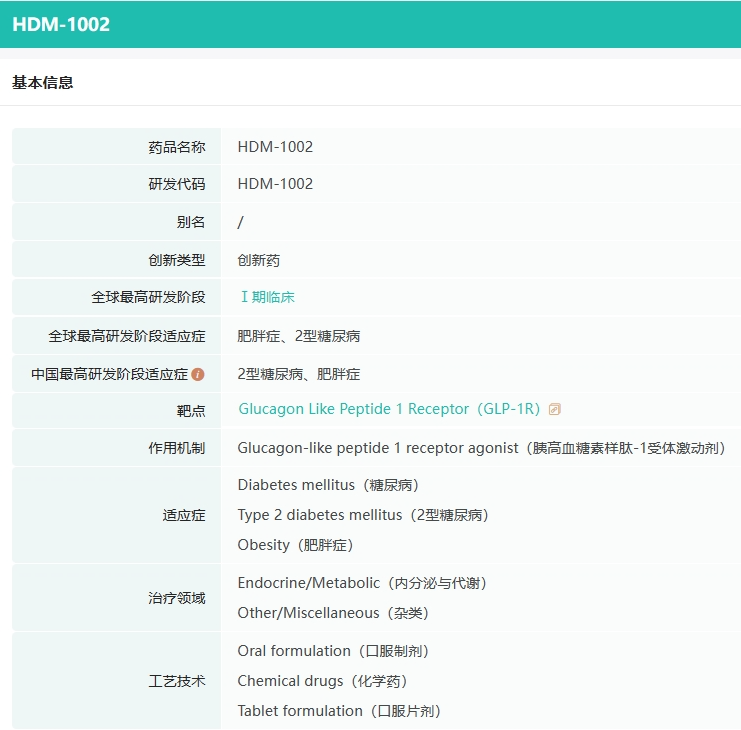Click the 别名 row label

[191, 222]
